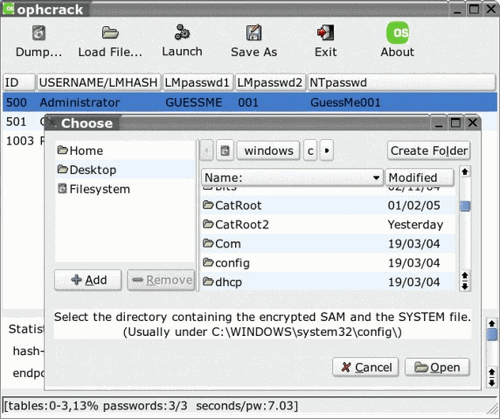Open the Load File toolbar icon
The width and height of the screenshot is (500, 419).
click(x=110, y=33)
